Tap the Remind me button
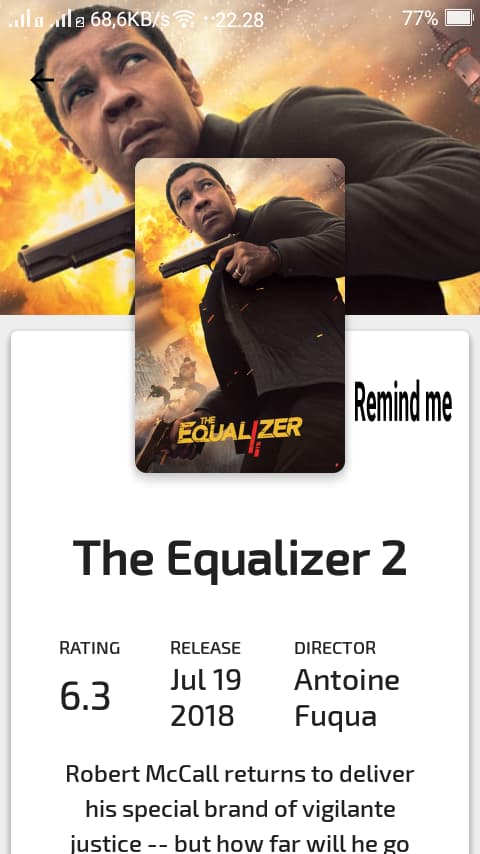The image size is (480, 854). point(403,402)
